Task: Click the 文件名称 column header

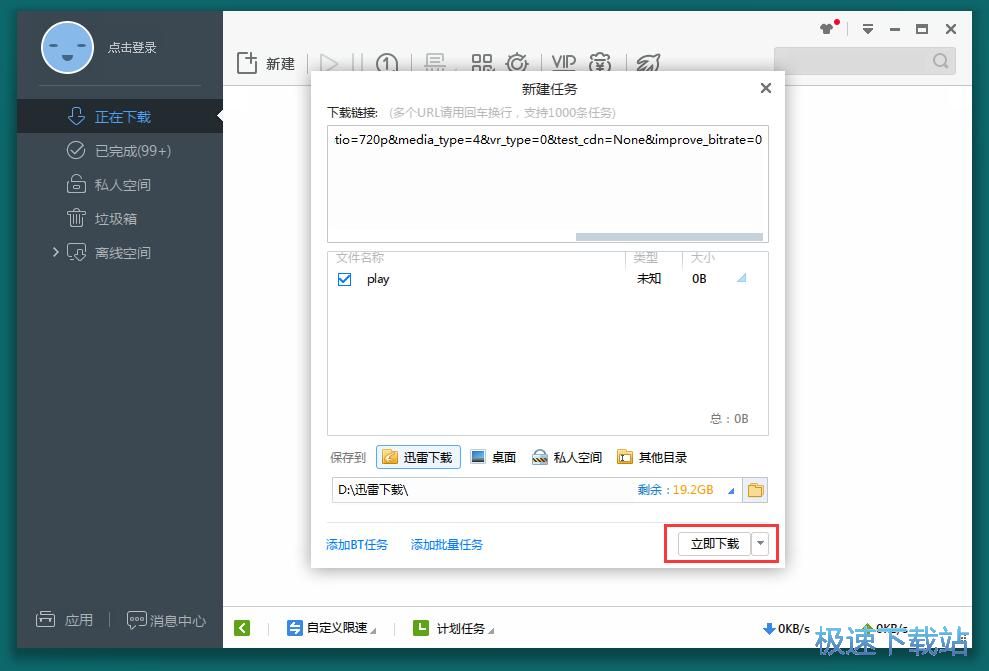Action: click(360, 257)
